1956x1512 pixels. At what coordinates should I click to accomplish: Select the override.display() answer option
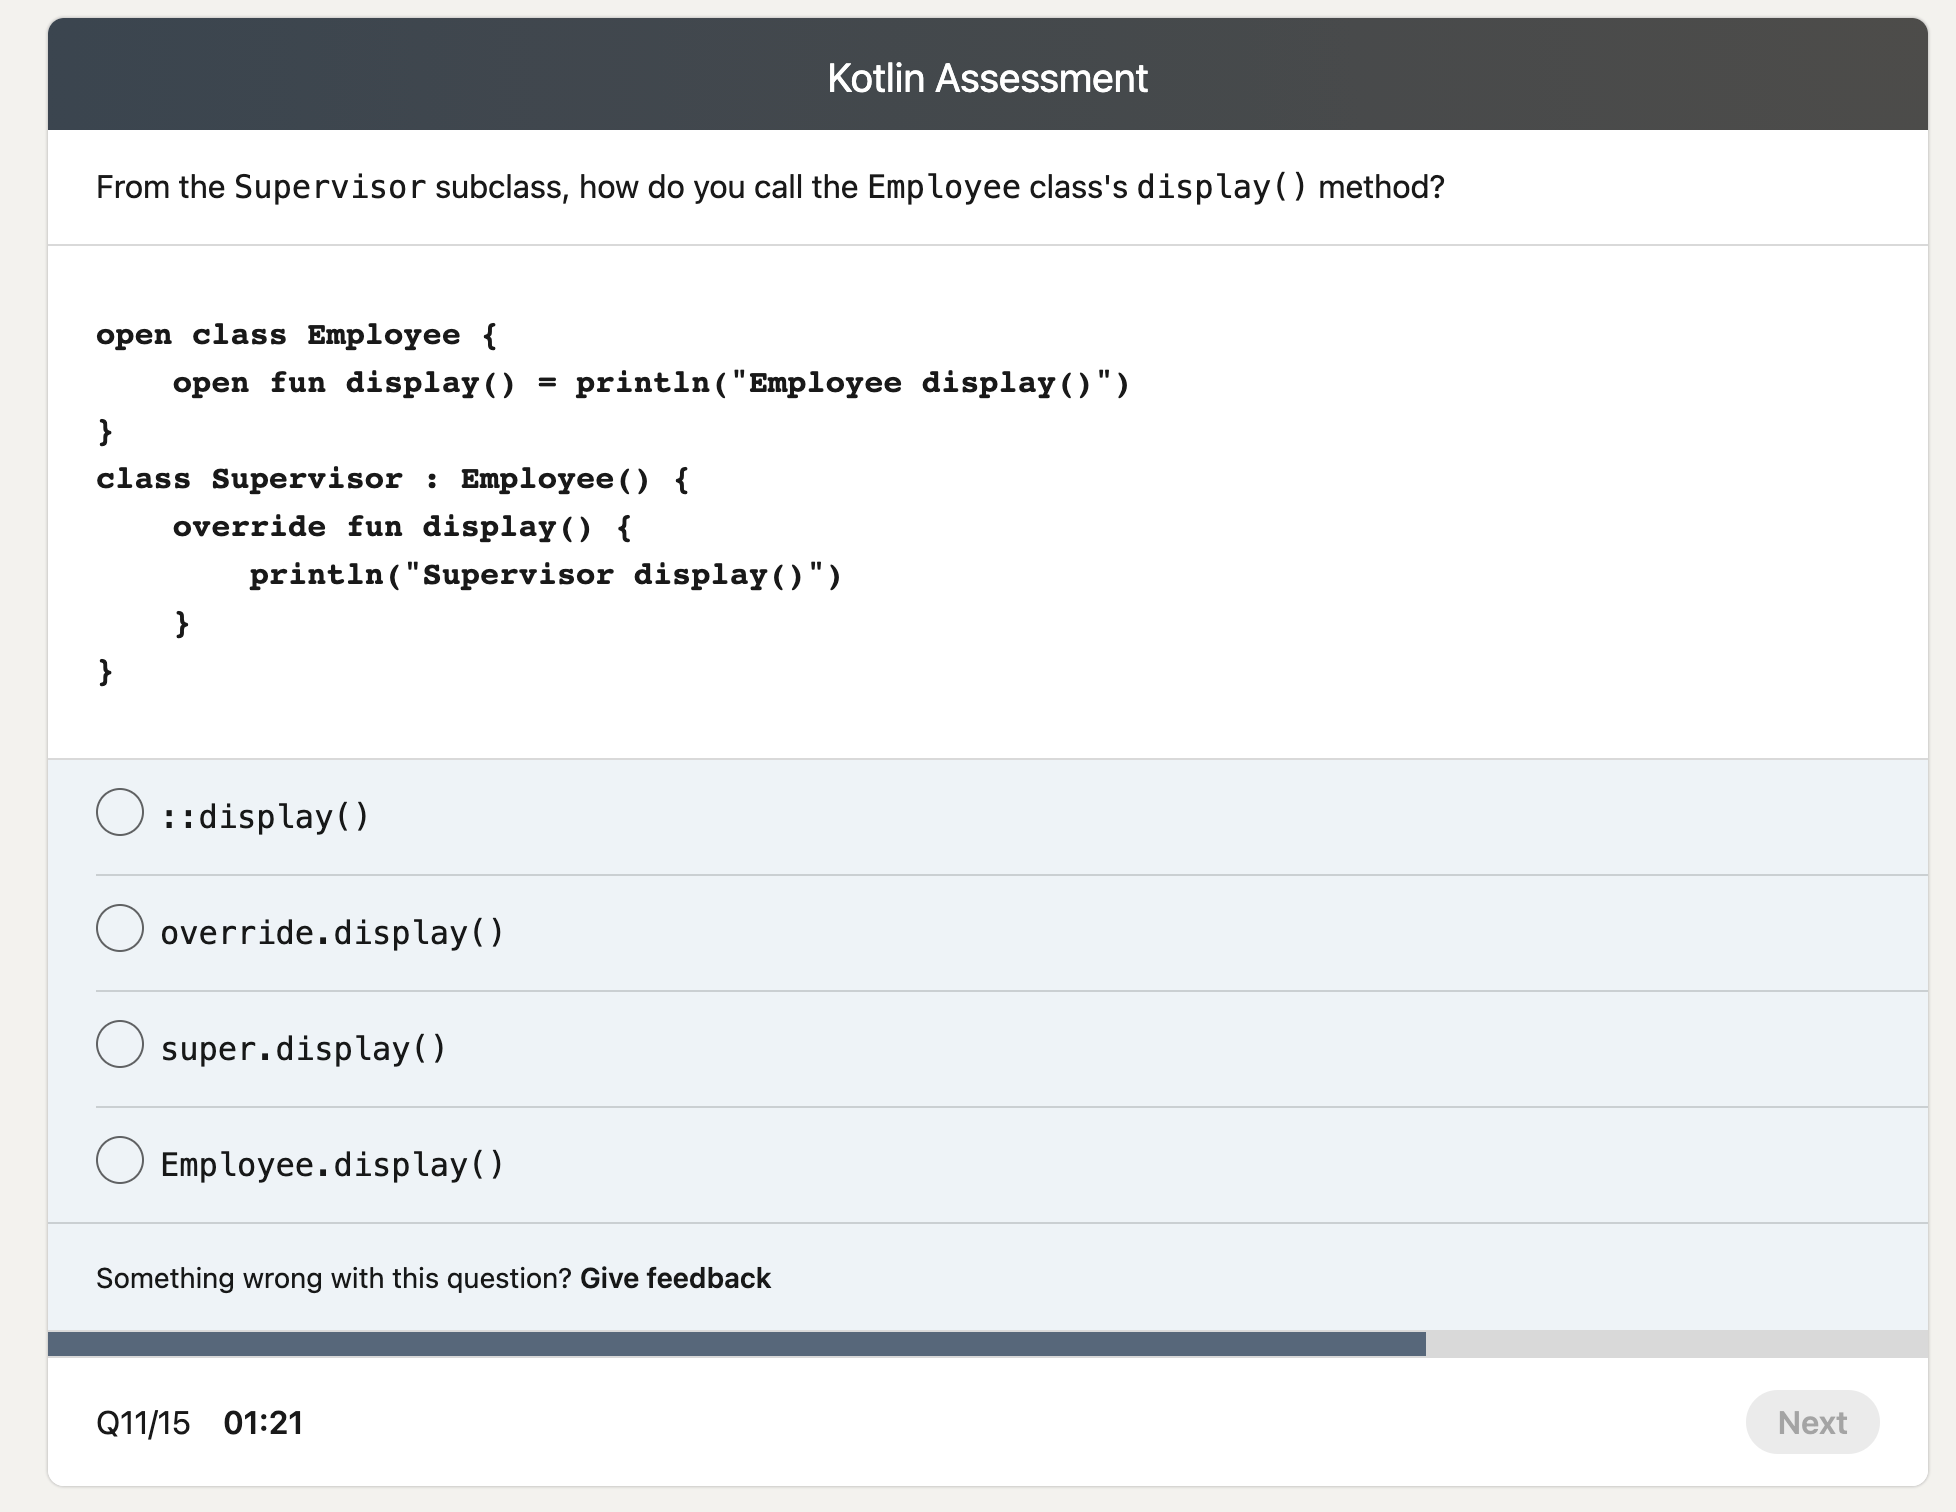119,929
